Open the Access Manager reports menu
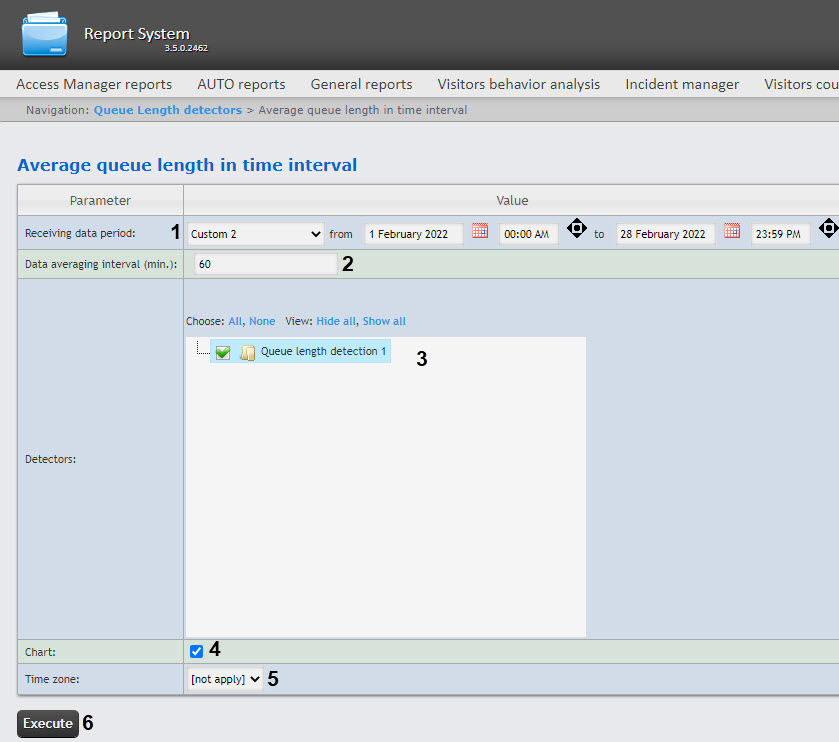839x742 pixels. [94, 84]
